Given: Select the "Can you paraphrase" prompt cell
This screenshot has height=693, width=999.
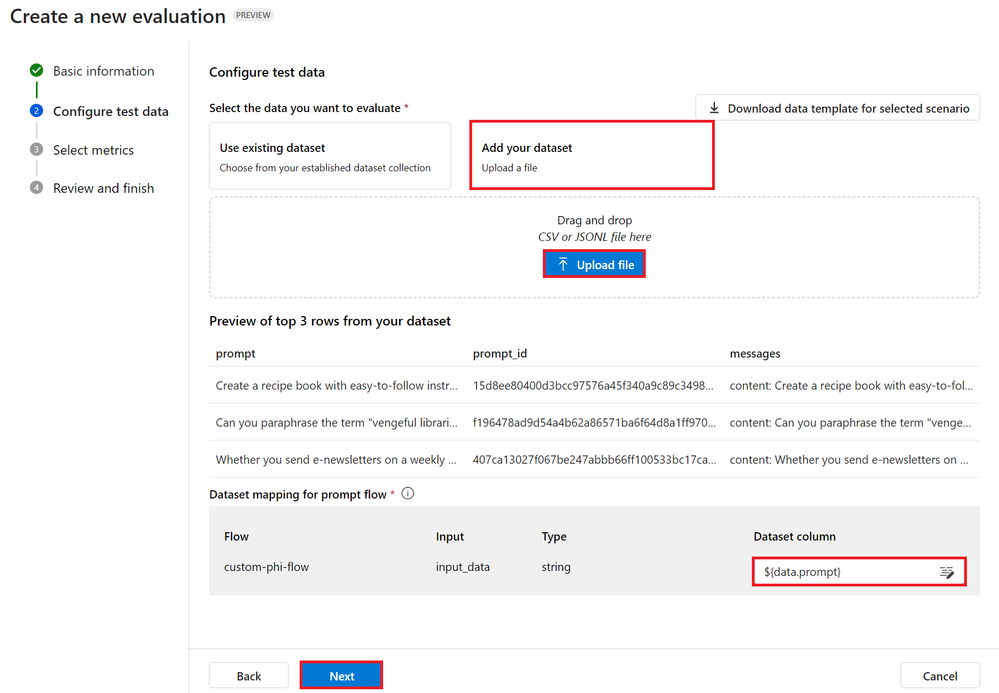Looking at the screenshot, I should pos(336,423).
